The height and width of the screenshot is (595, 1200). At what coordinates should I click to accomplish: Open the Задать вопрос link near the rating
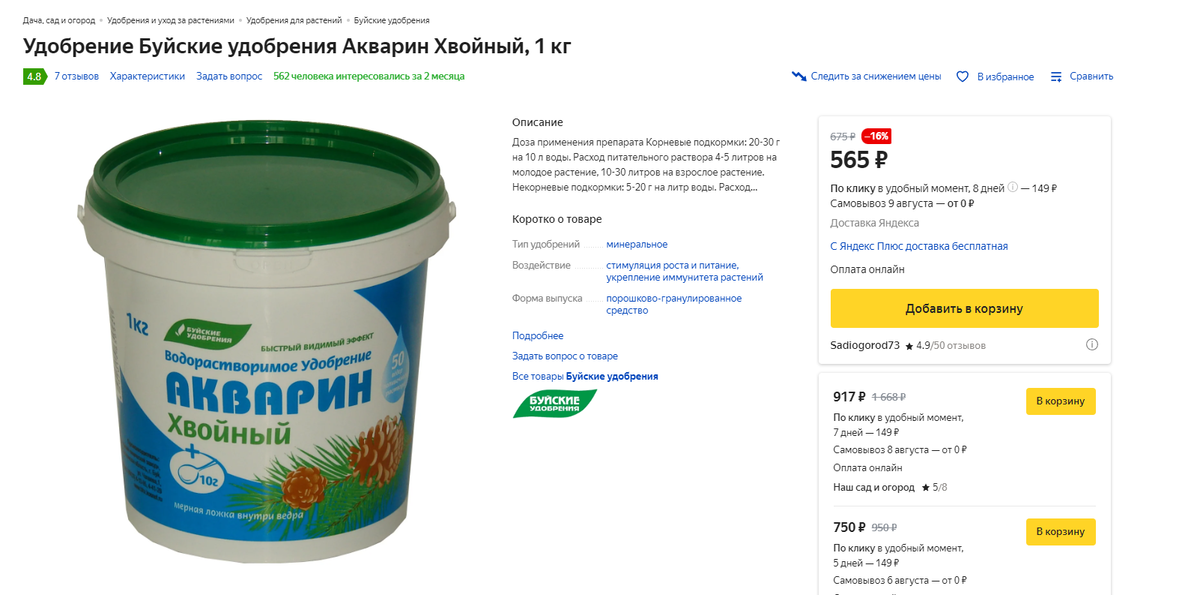pyautogui.click(x=229, y=76)
